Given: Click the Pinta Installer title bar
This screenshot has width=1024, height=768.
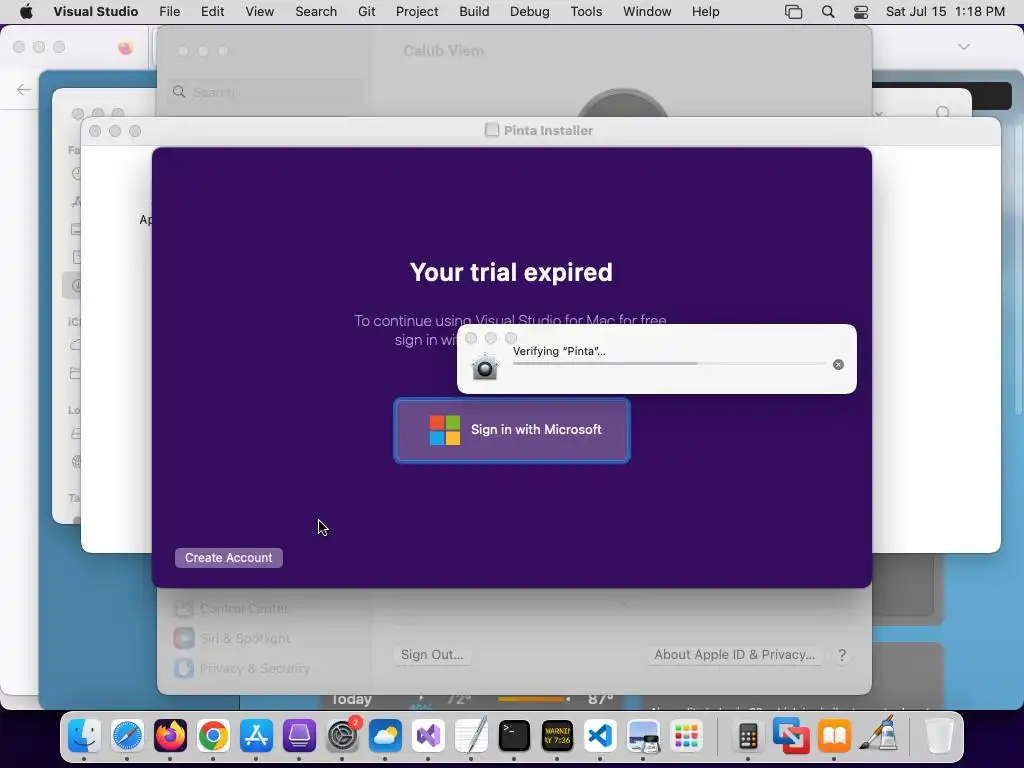Looking at the screenshot, I should tap(541, 131).
